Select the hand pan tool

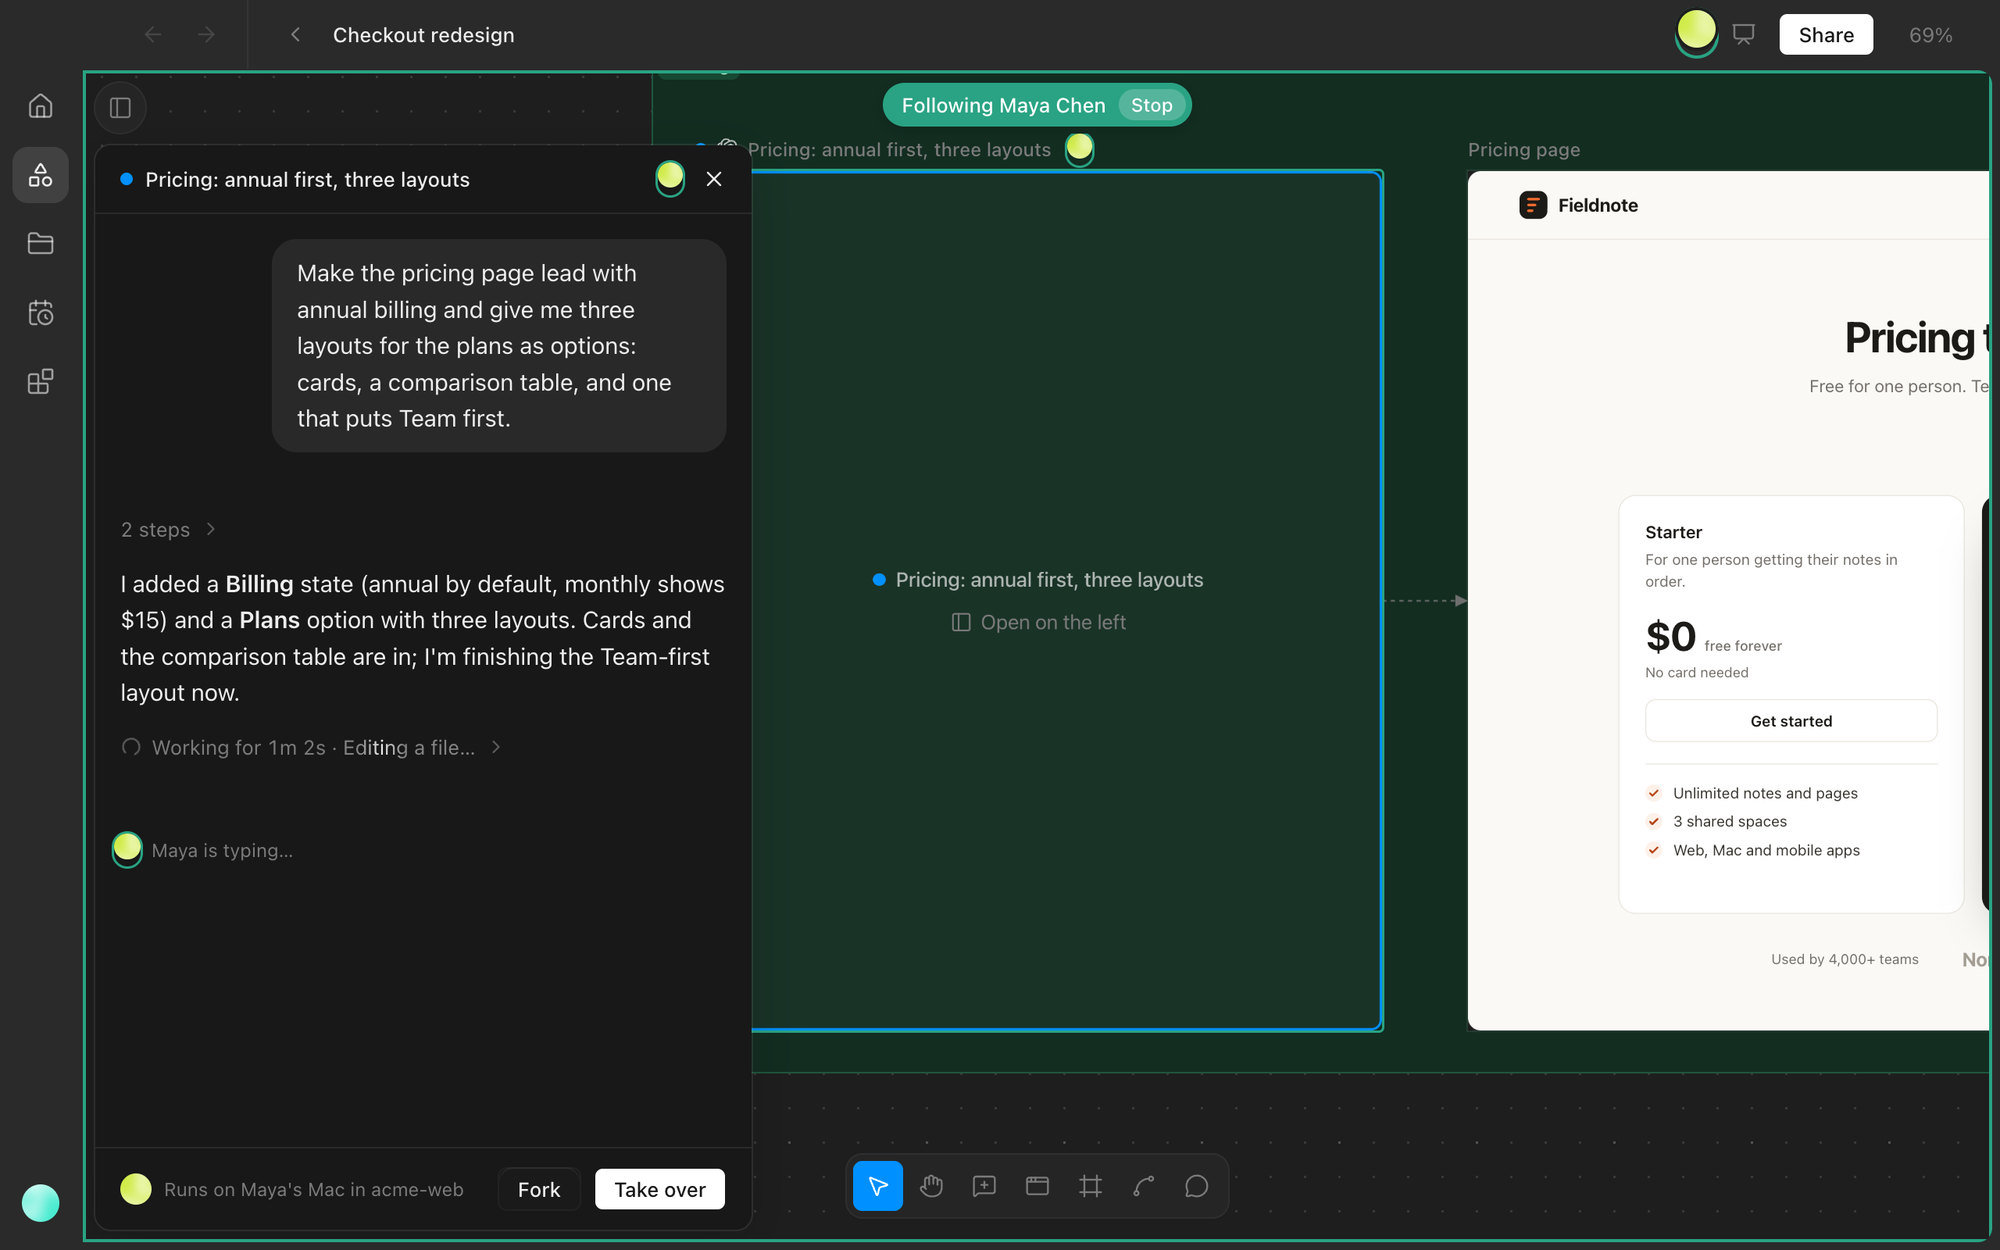[931, 1186]
